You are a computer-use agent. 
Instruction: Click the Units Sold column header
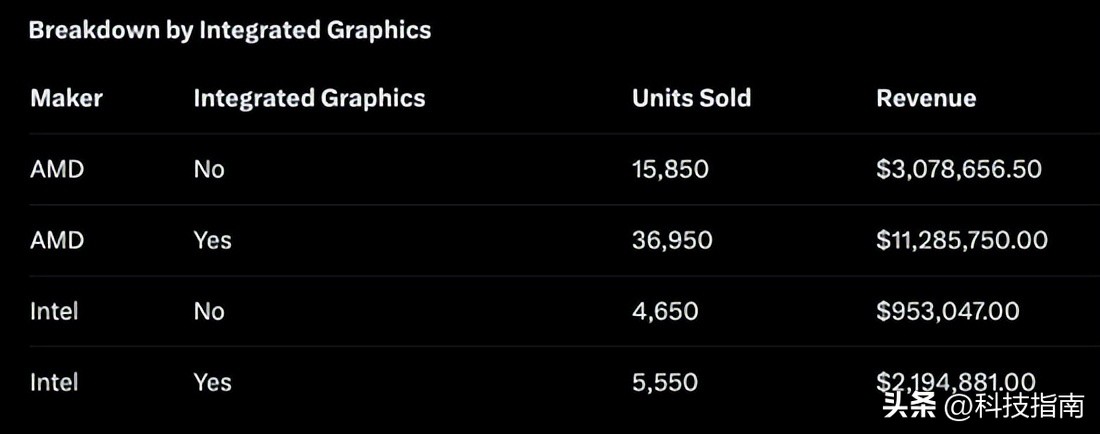coord(691,98)
